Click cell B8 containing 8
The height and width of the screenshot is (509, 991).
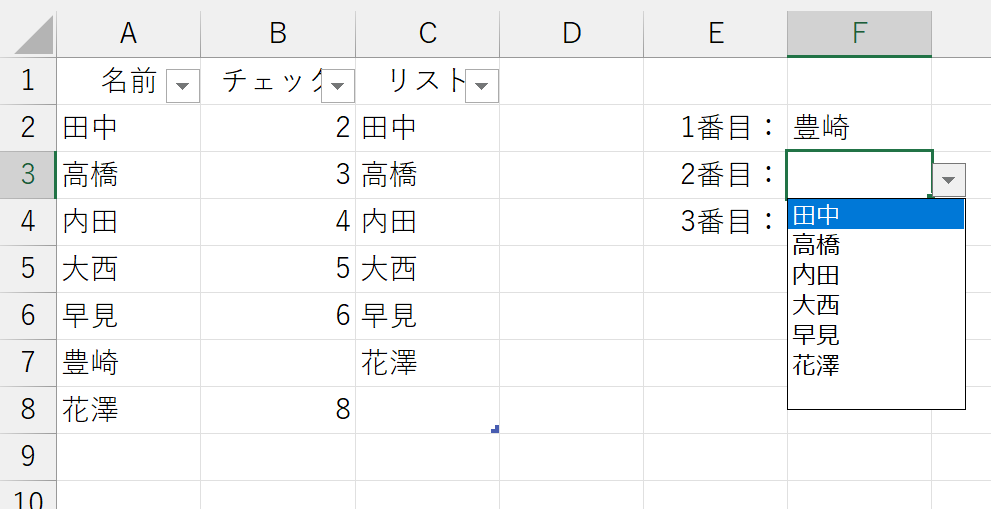(278, 410)
